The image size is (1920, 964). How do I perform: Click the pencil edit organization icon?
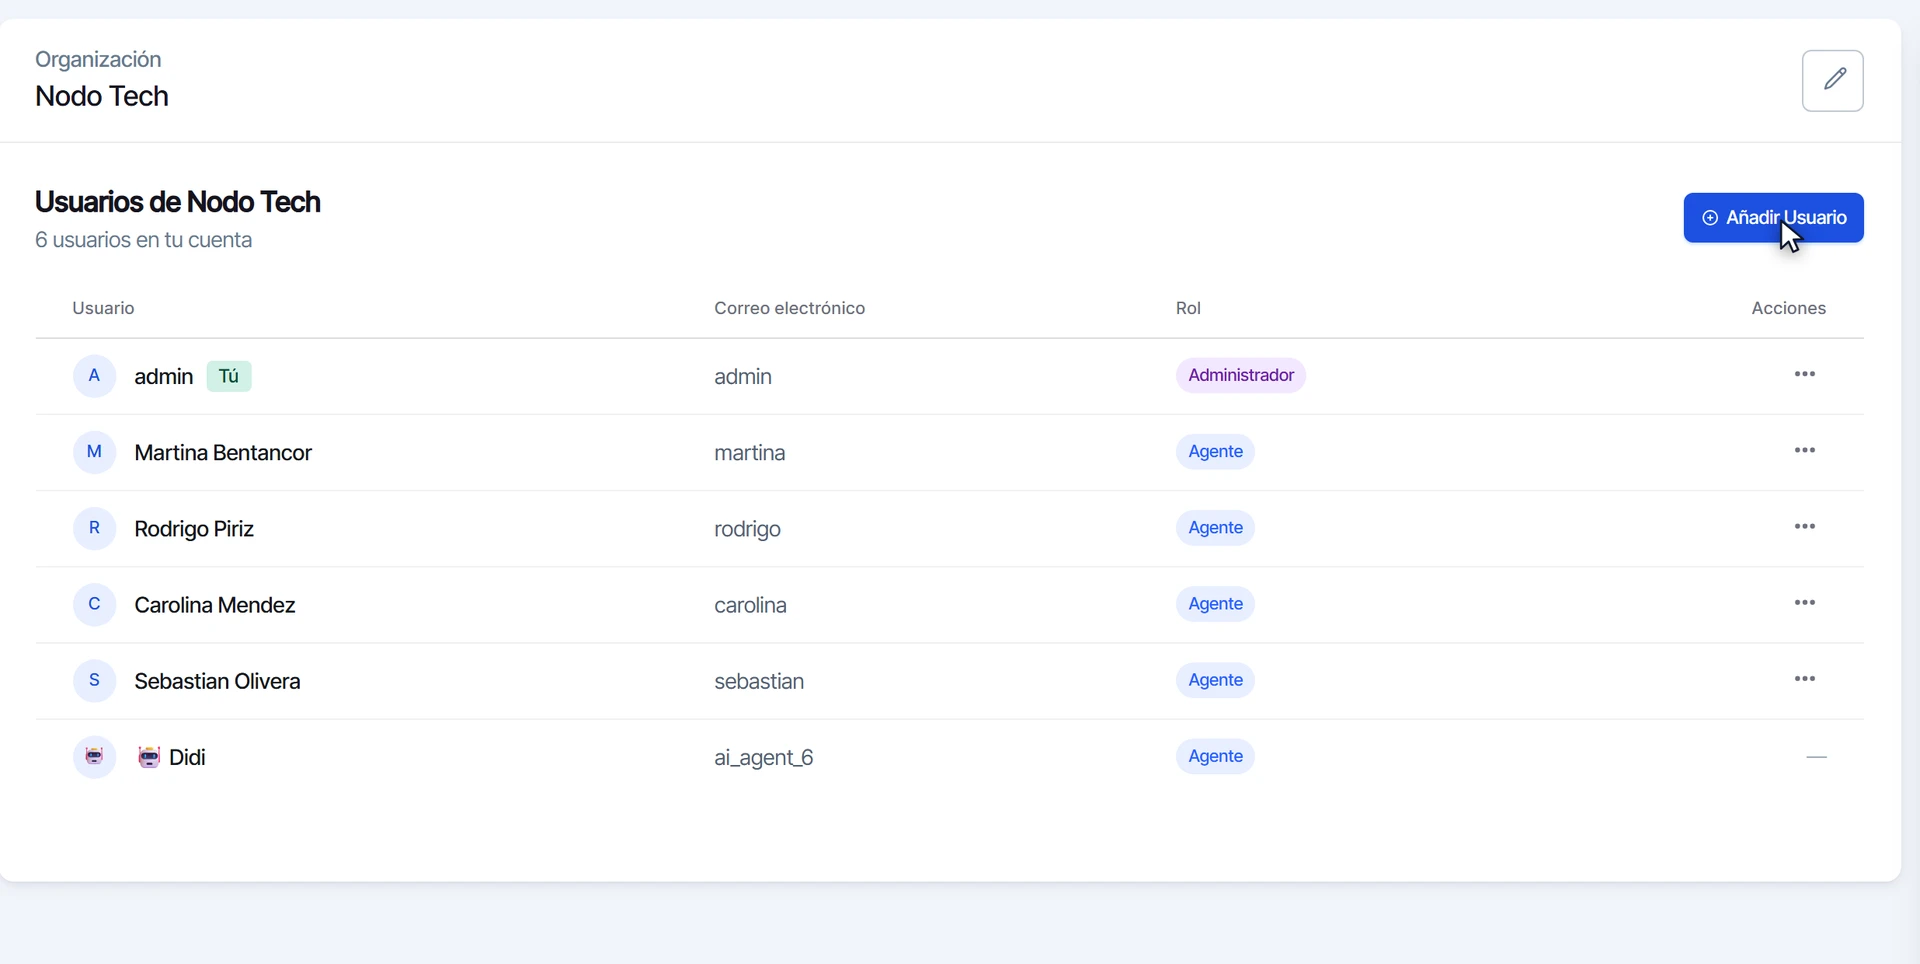pos(1832,80)
